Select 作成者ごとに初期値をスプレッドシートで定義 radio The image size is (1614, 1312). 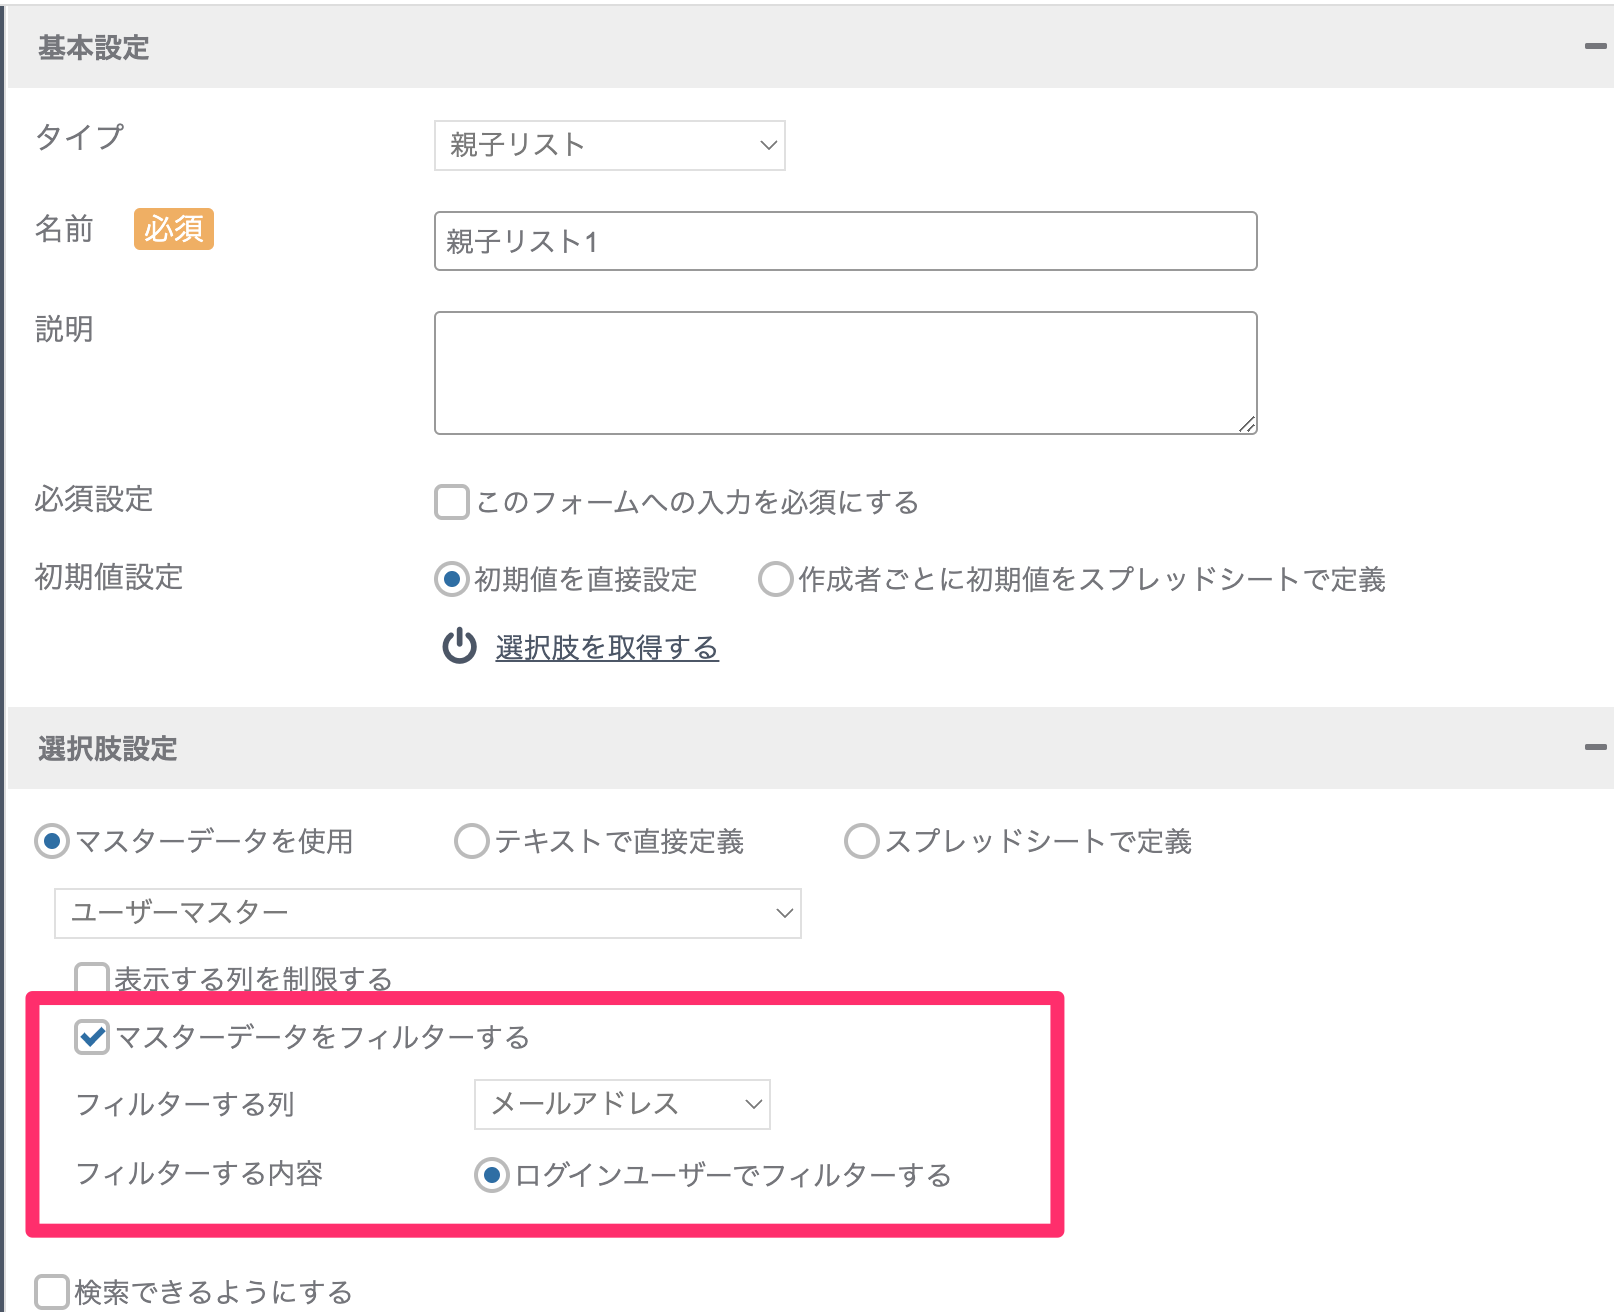[x=775, y=579]
